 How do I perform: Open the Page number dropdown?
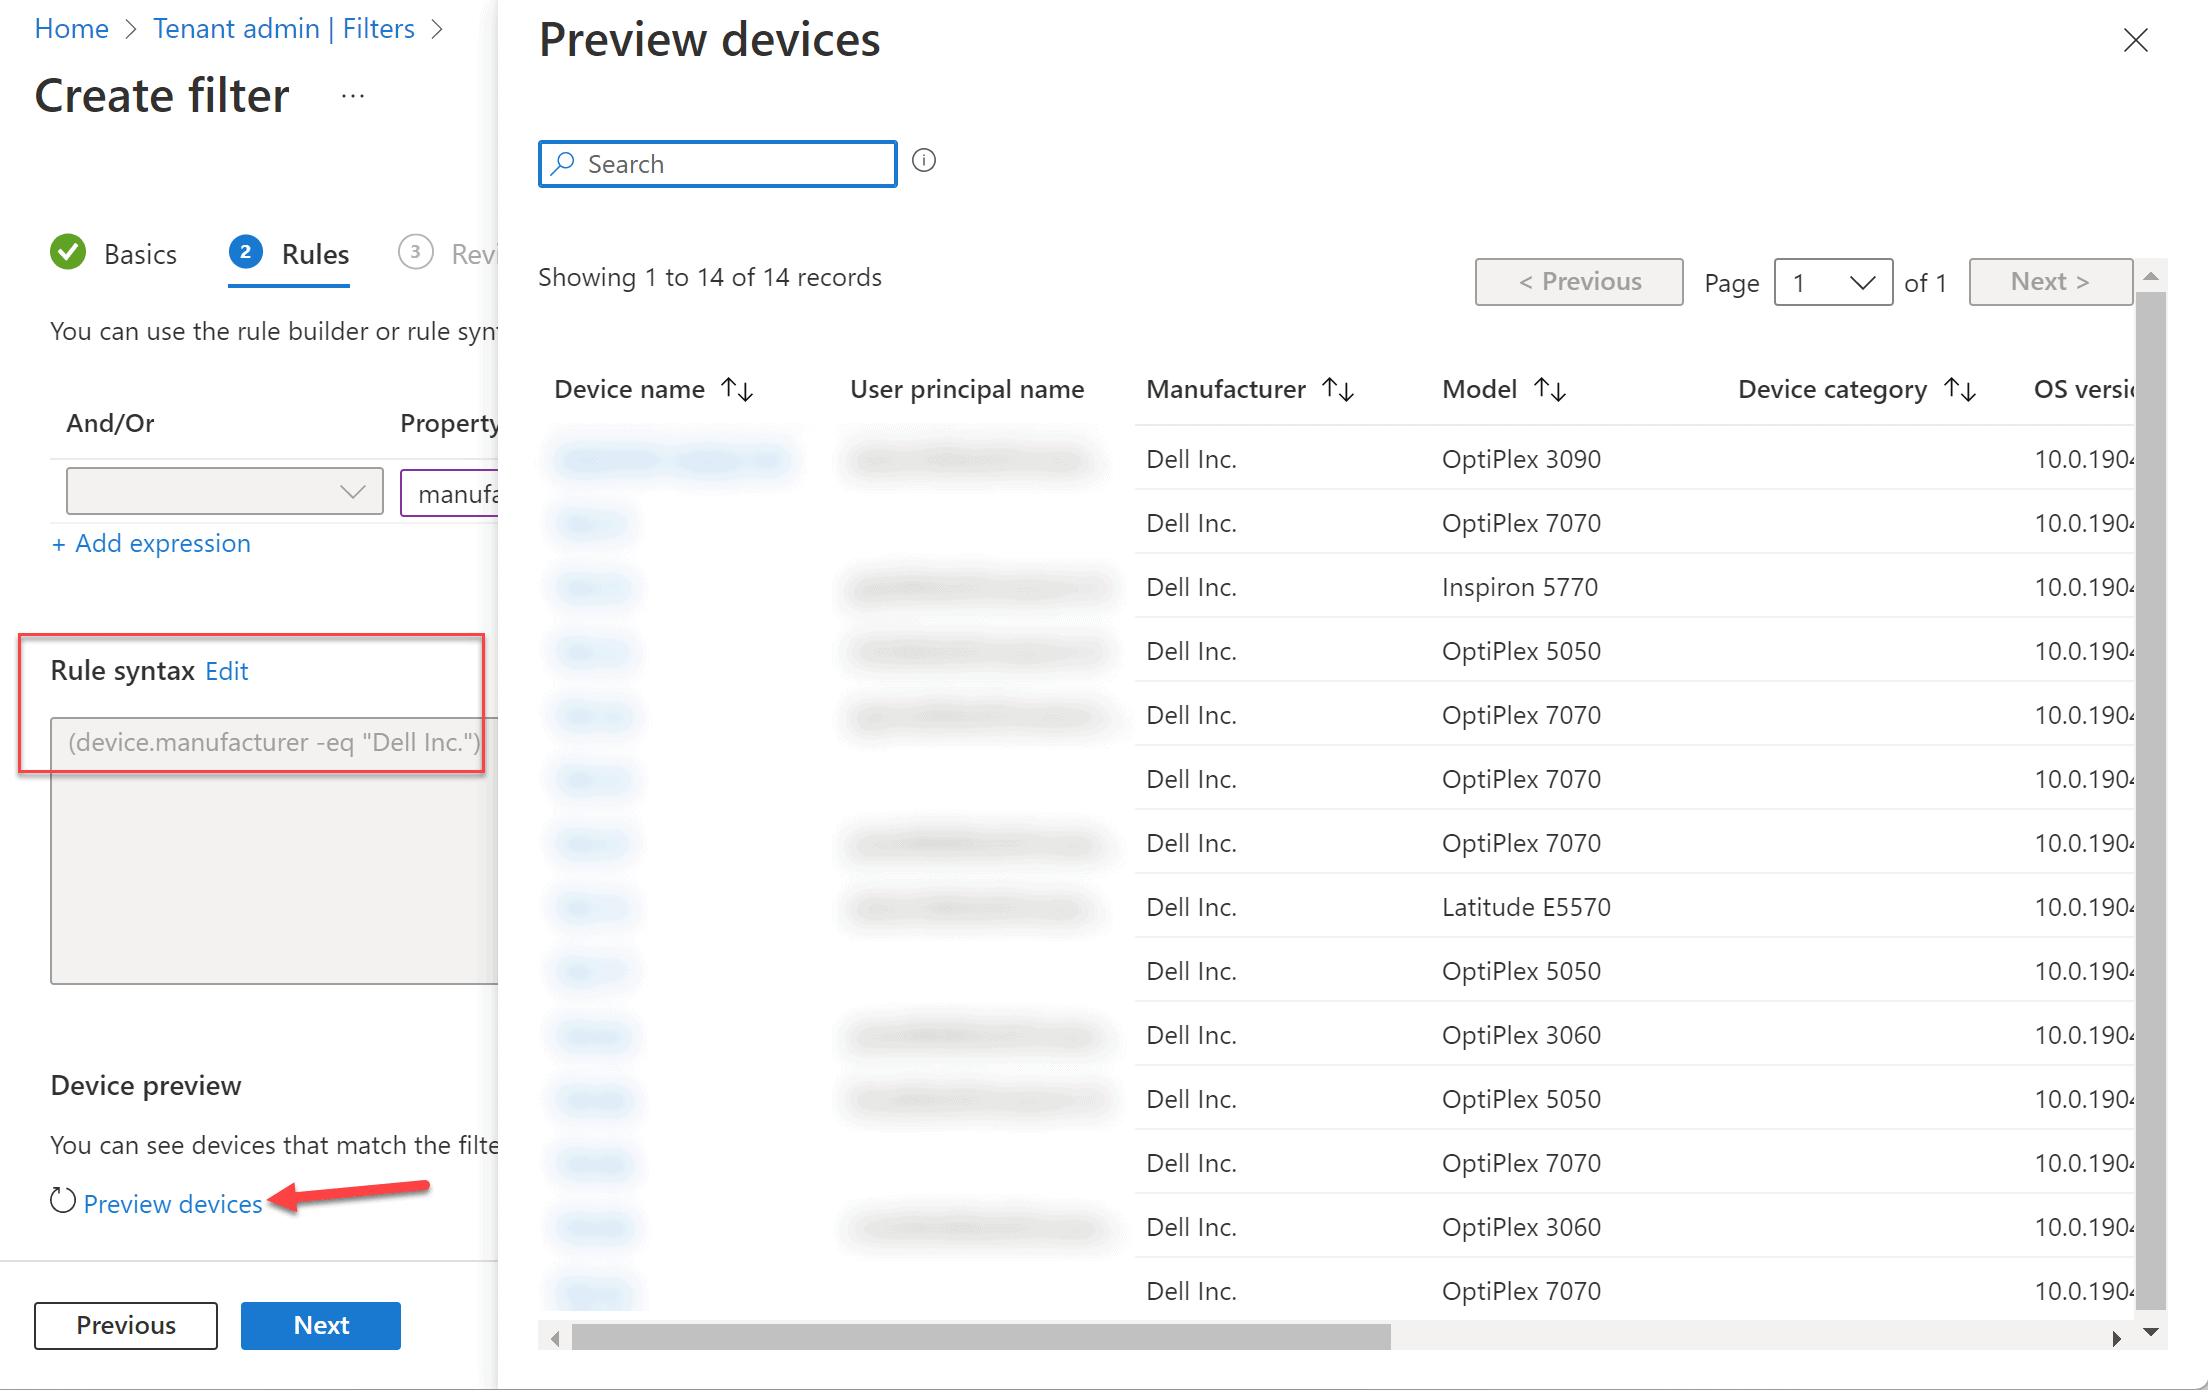click(1832, 282)
